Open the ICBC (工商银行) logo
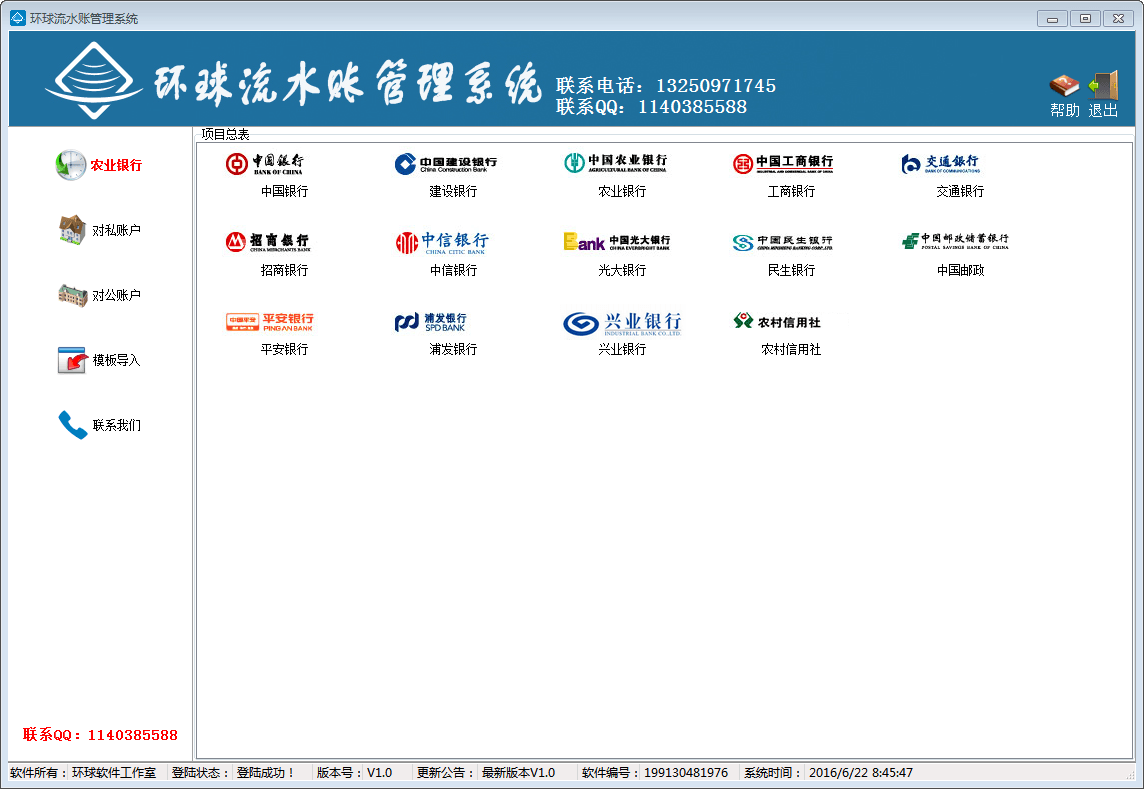Image resolution: width=1144 pixels, height=789 pixels. coord(783,164)
